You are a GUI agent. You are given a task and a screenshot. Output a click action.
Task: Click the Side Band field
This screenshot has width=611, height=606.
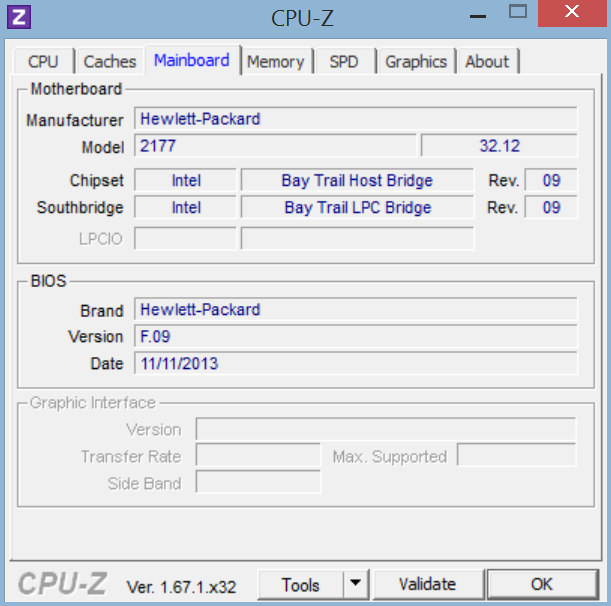(x=258, y=482)
